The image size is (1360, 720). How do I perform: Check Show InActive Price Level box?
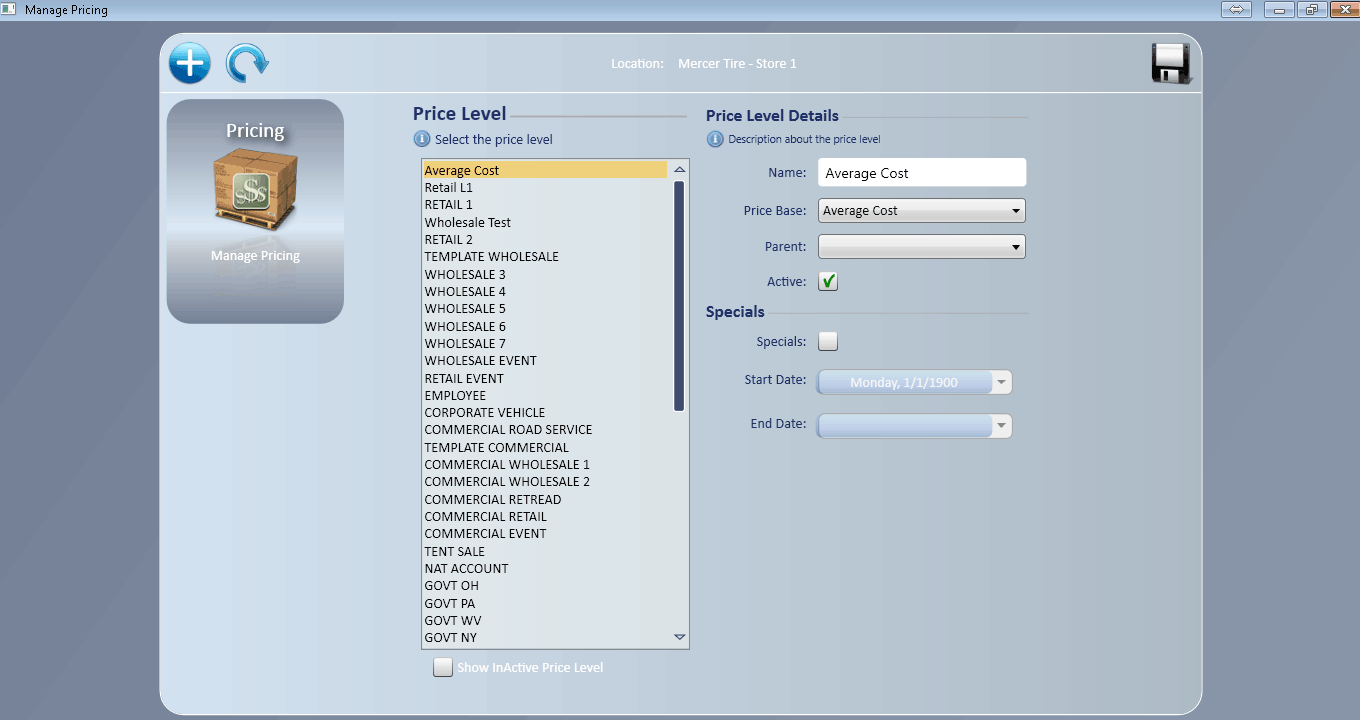coord(443,667)
